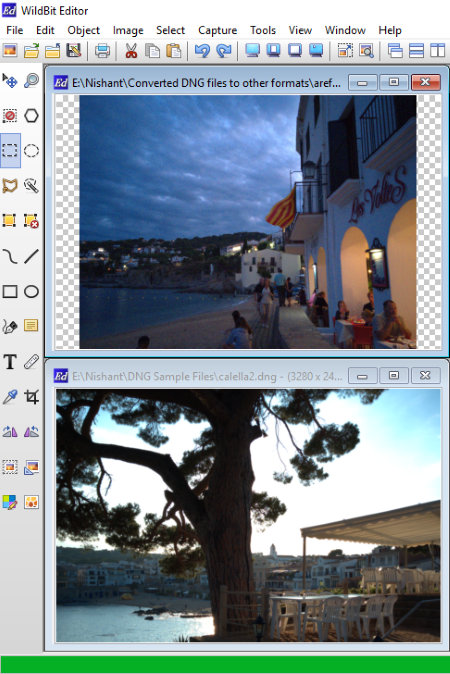The height and width of the screenshot is (674, 450).
Task: Click the image preview magnifier icon in toolbar
Action: [x=366, y=50]
